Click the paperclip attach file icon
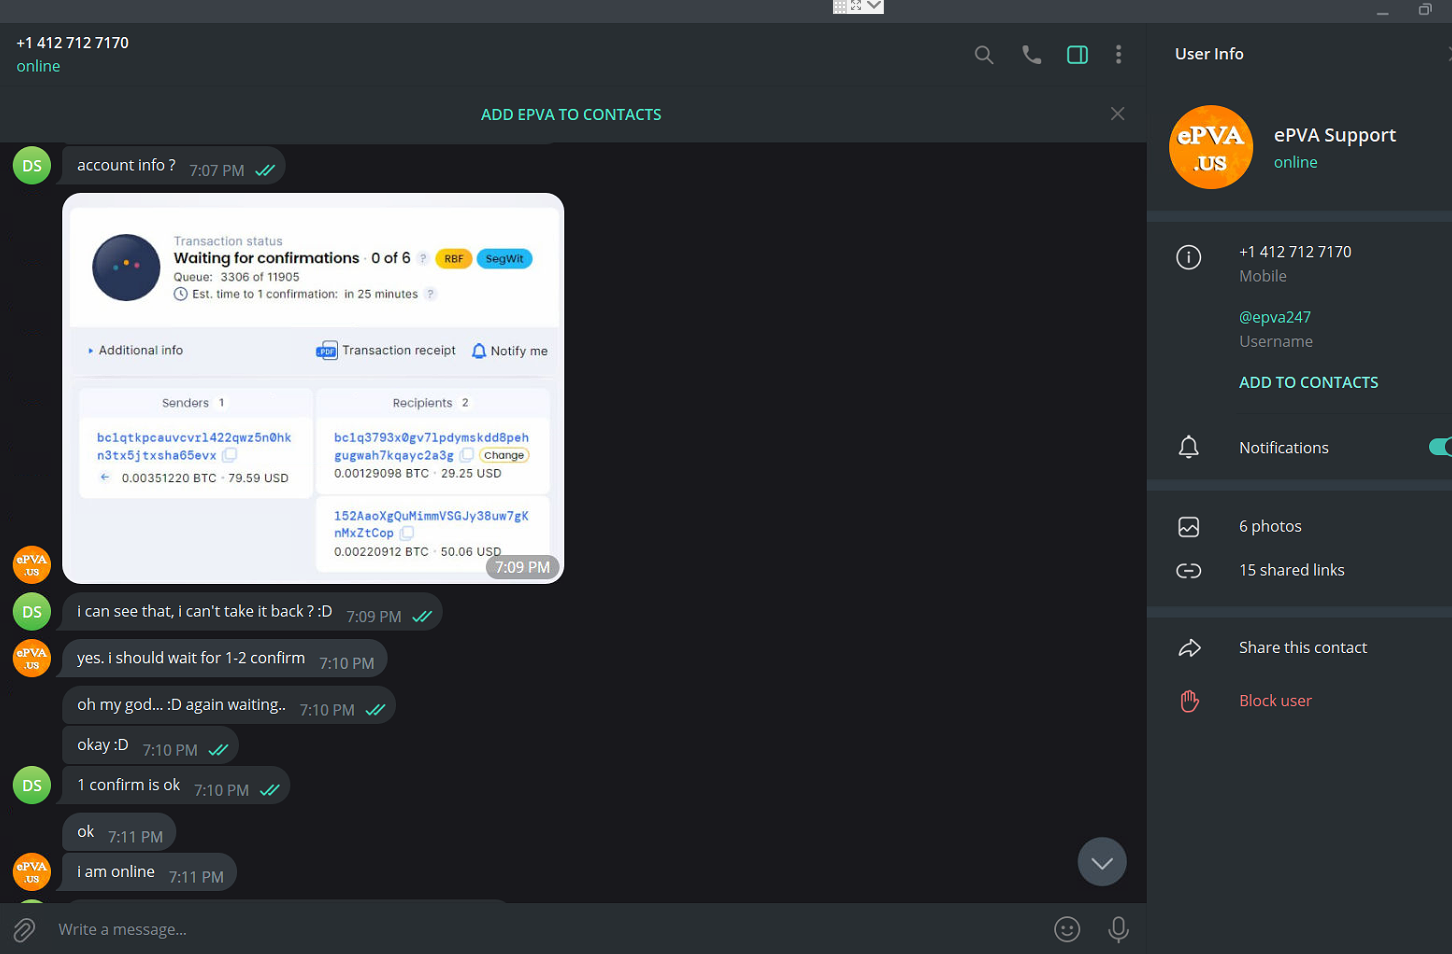1452x954 pixels. 24,930
